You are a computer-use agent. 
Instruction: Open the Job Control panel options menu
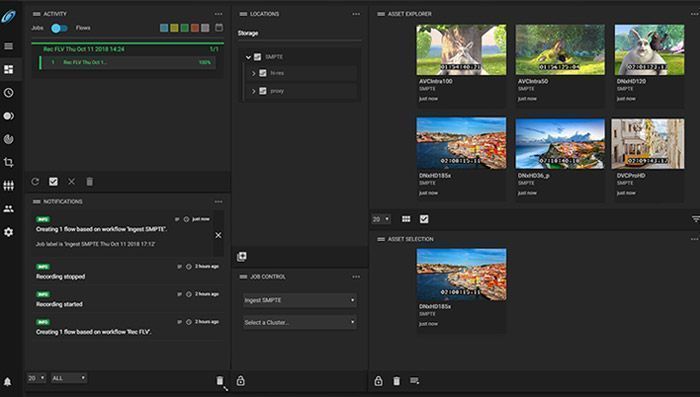pyautogui.click(x=356, y=276)
